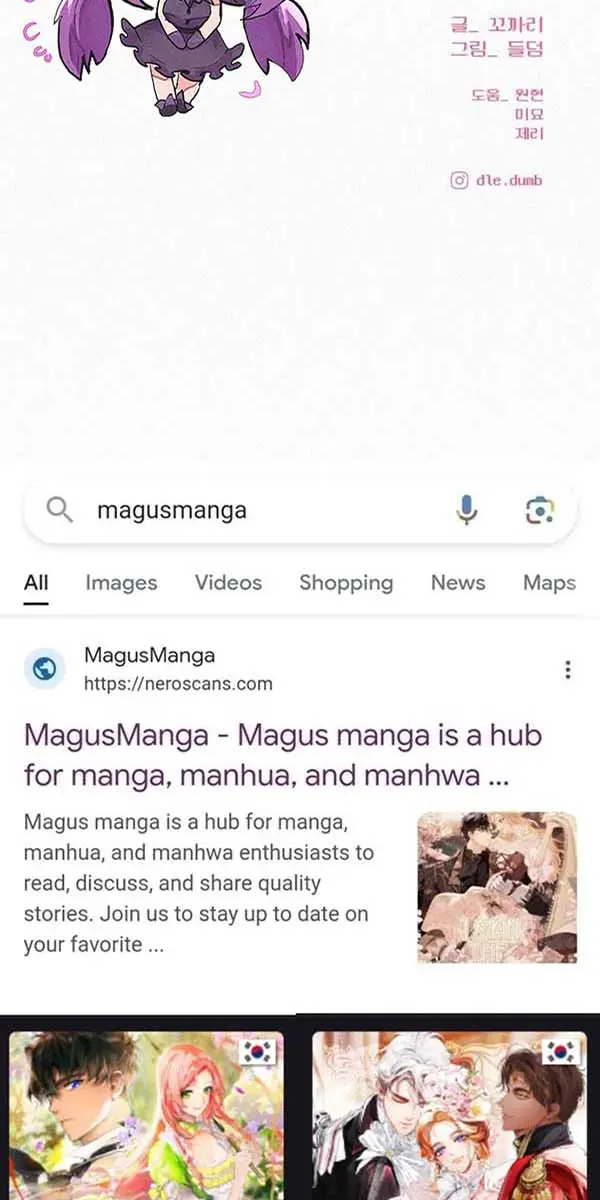Open the cover with the white-haired man
The height and width of the screenshot is (1200, 600).
coord(450,1116)
